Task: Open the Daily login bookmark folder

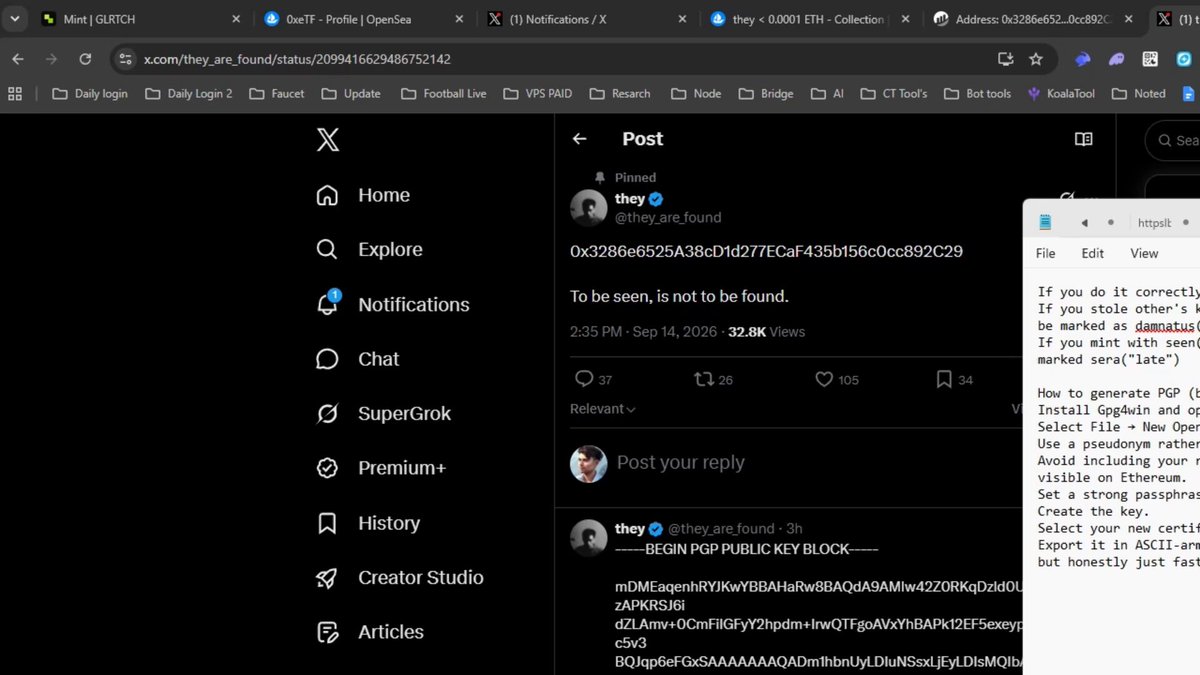Action: 90,94
